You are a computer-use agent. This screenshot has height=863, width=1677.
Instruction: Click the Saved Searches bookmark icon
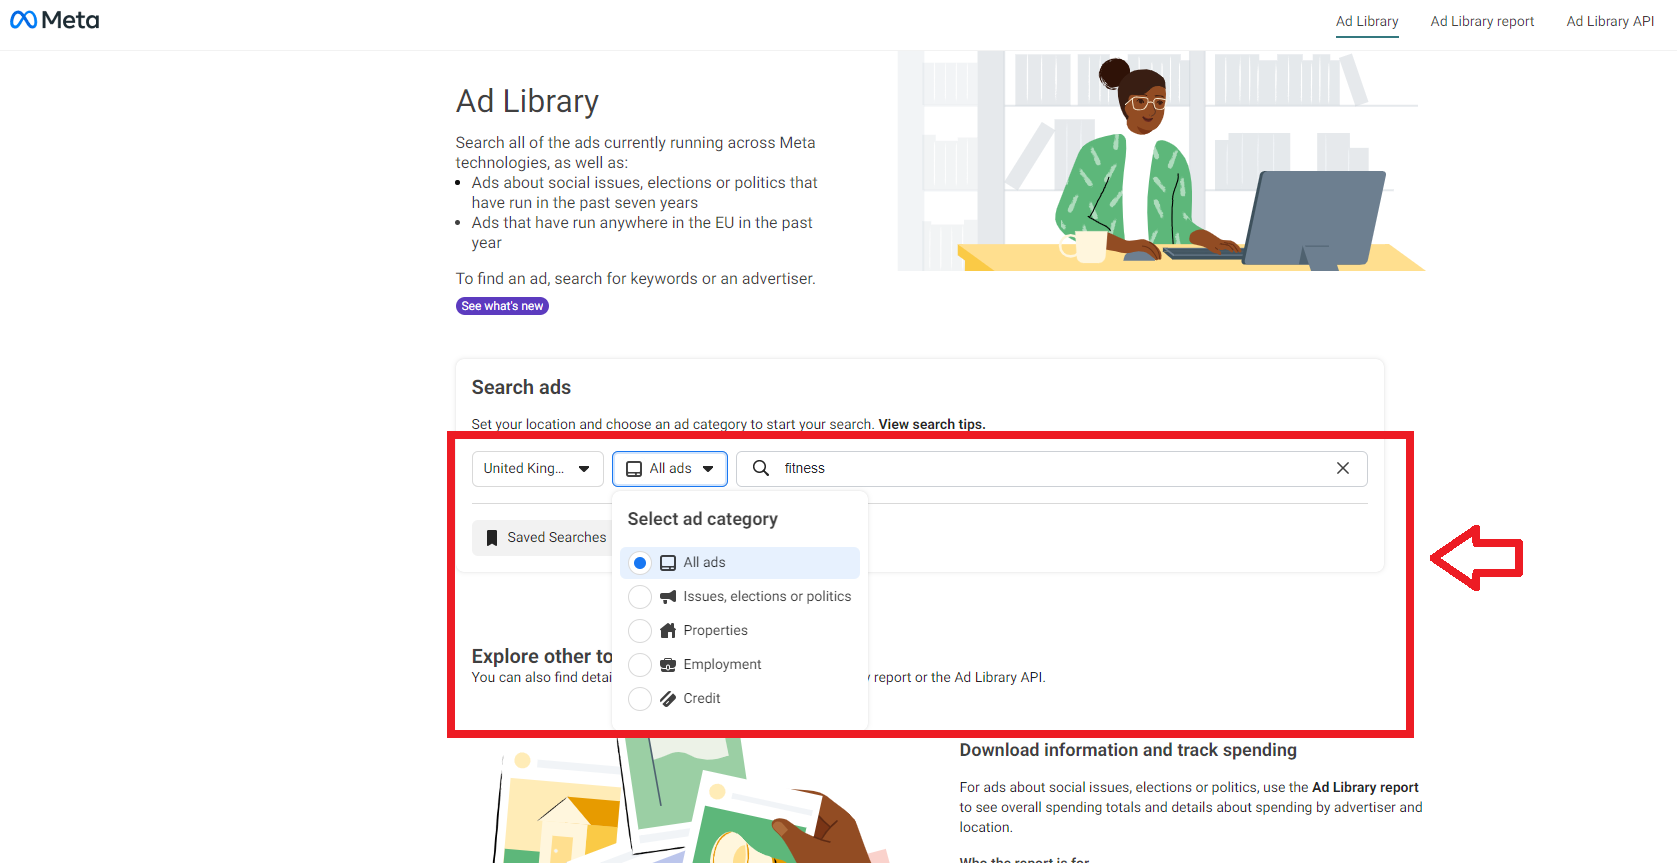pyautogui.click(x=492, y=538)
